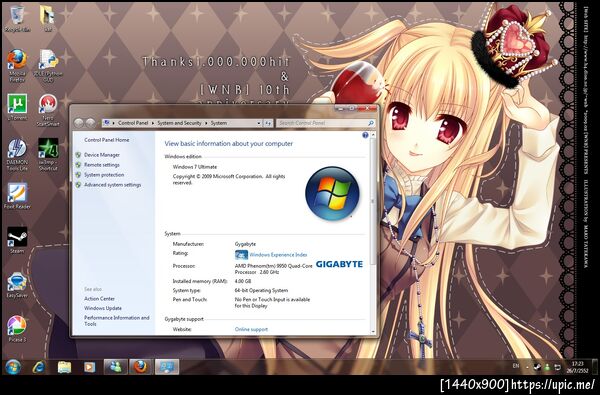Launch the uTorrent desktop shortcut
The height and width of the screenshot is (395, 600).
(17, 107)
